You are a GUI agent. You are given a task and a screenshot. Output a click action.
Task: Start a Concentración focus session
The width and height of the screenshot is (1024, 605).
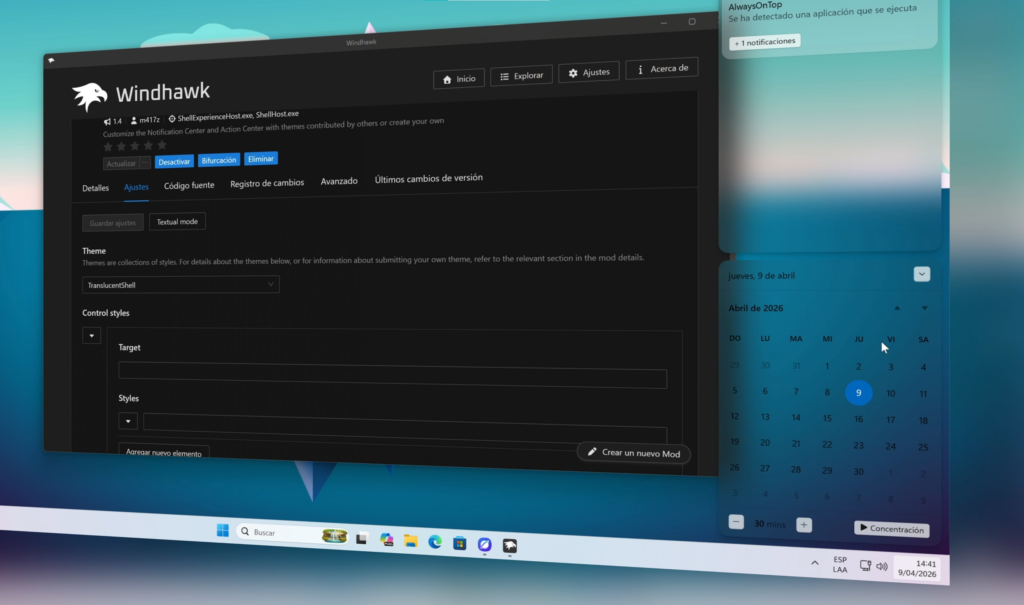tap(891, 529)
